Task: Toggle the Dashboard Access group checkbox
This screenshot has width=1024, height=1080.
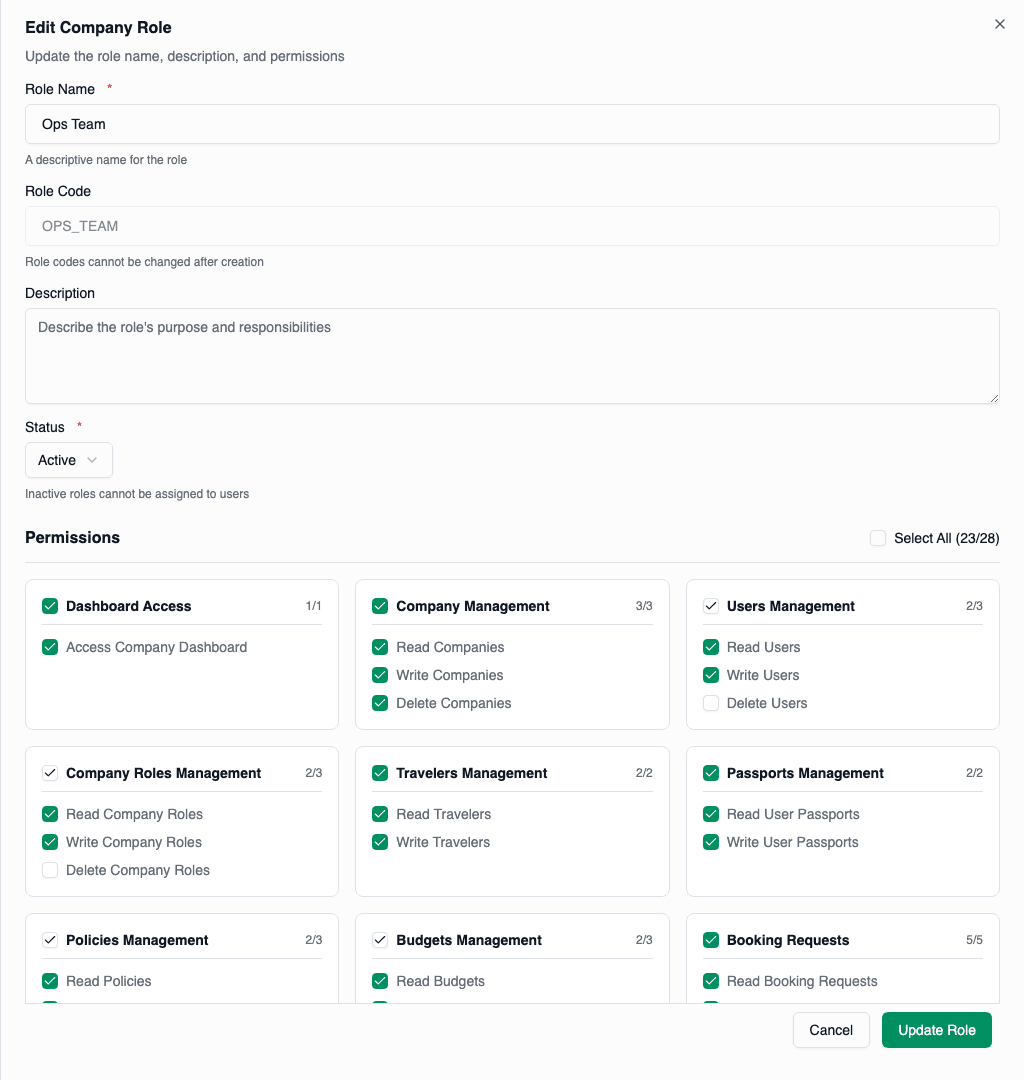Action: tap(50, 606)
